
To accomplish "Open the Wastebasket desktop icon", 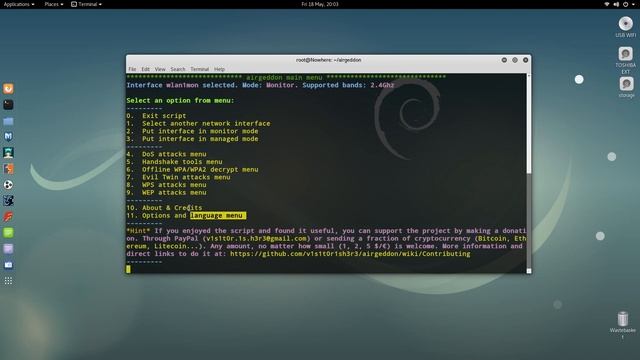I will pos(622,325).
